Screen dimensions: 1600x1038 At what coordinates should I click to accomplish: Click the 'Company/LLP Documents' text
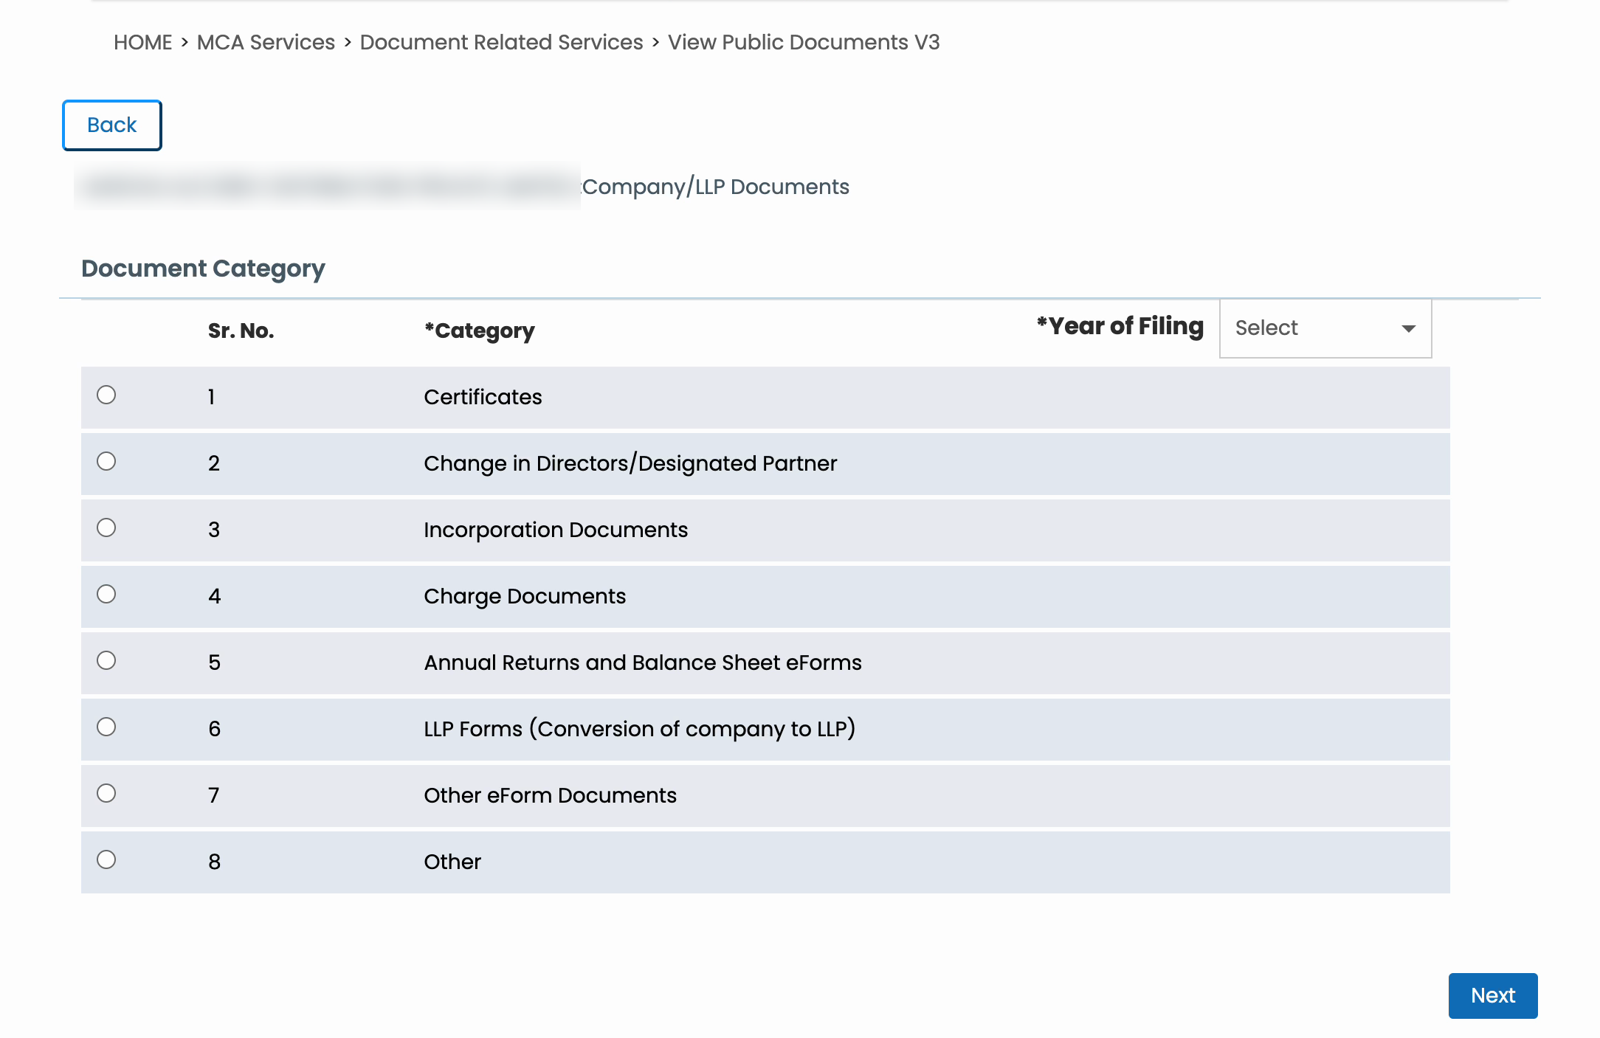pyautogui.click(x=716, y=187)
